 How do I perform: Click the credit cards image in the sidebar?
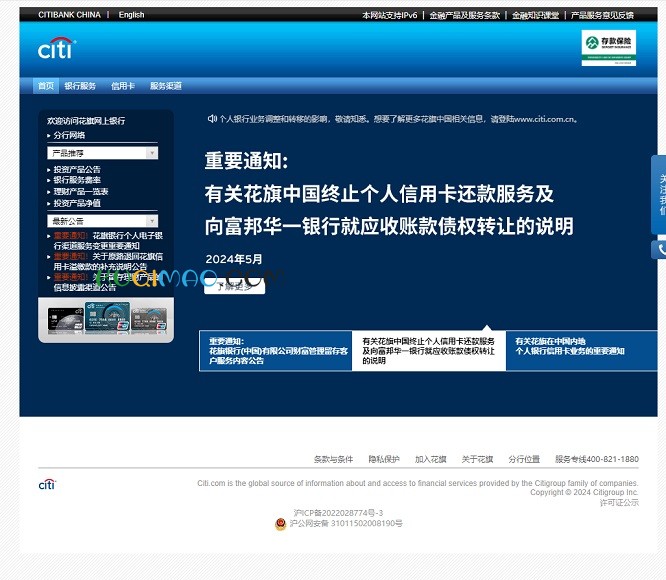107,318
